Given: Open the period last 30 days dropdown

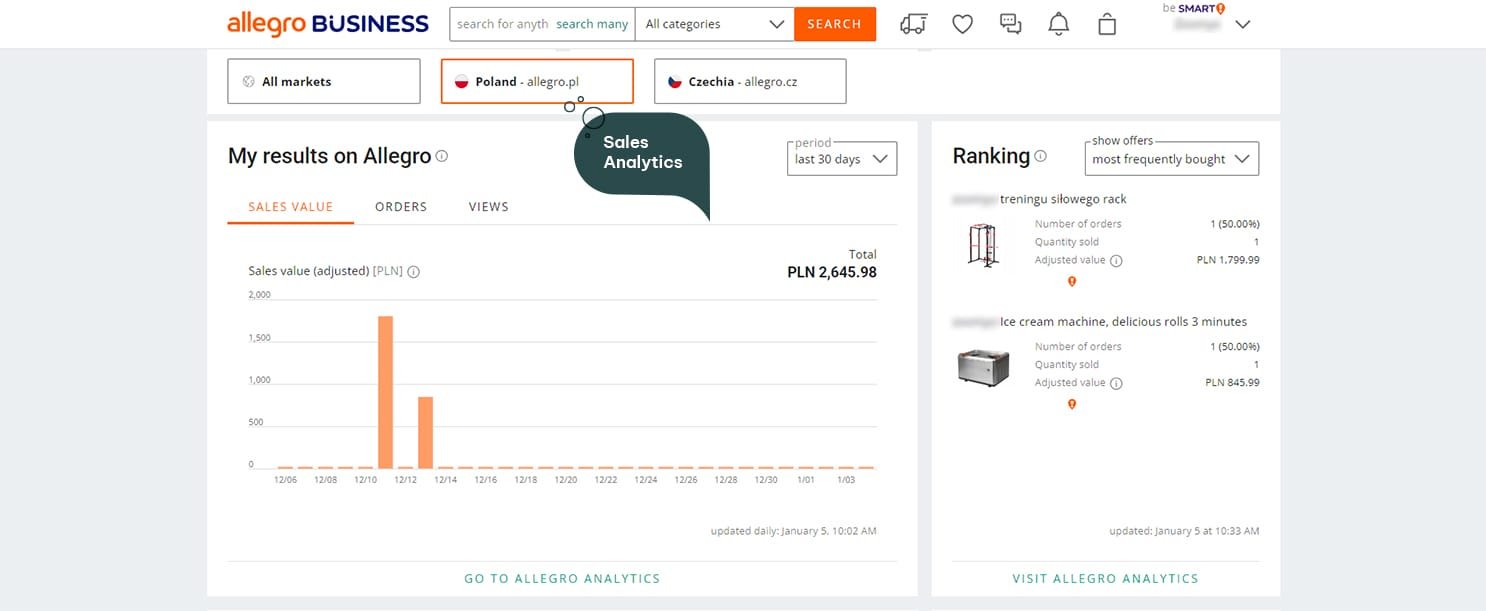Looking at the screenshot, I should tap(841, 159).
